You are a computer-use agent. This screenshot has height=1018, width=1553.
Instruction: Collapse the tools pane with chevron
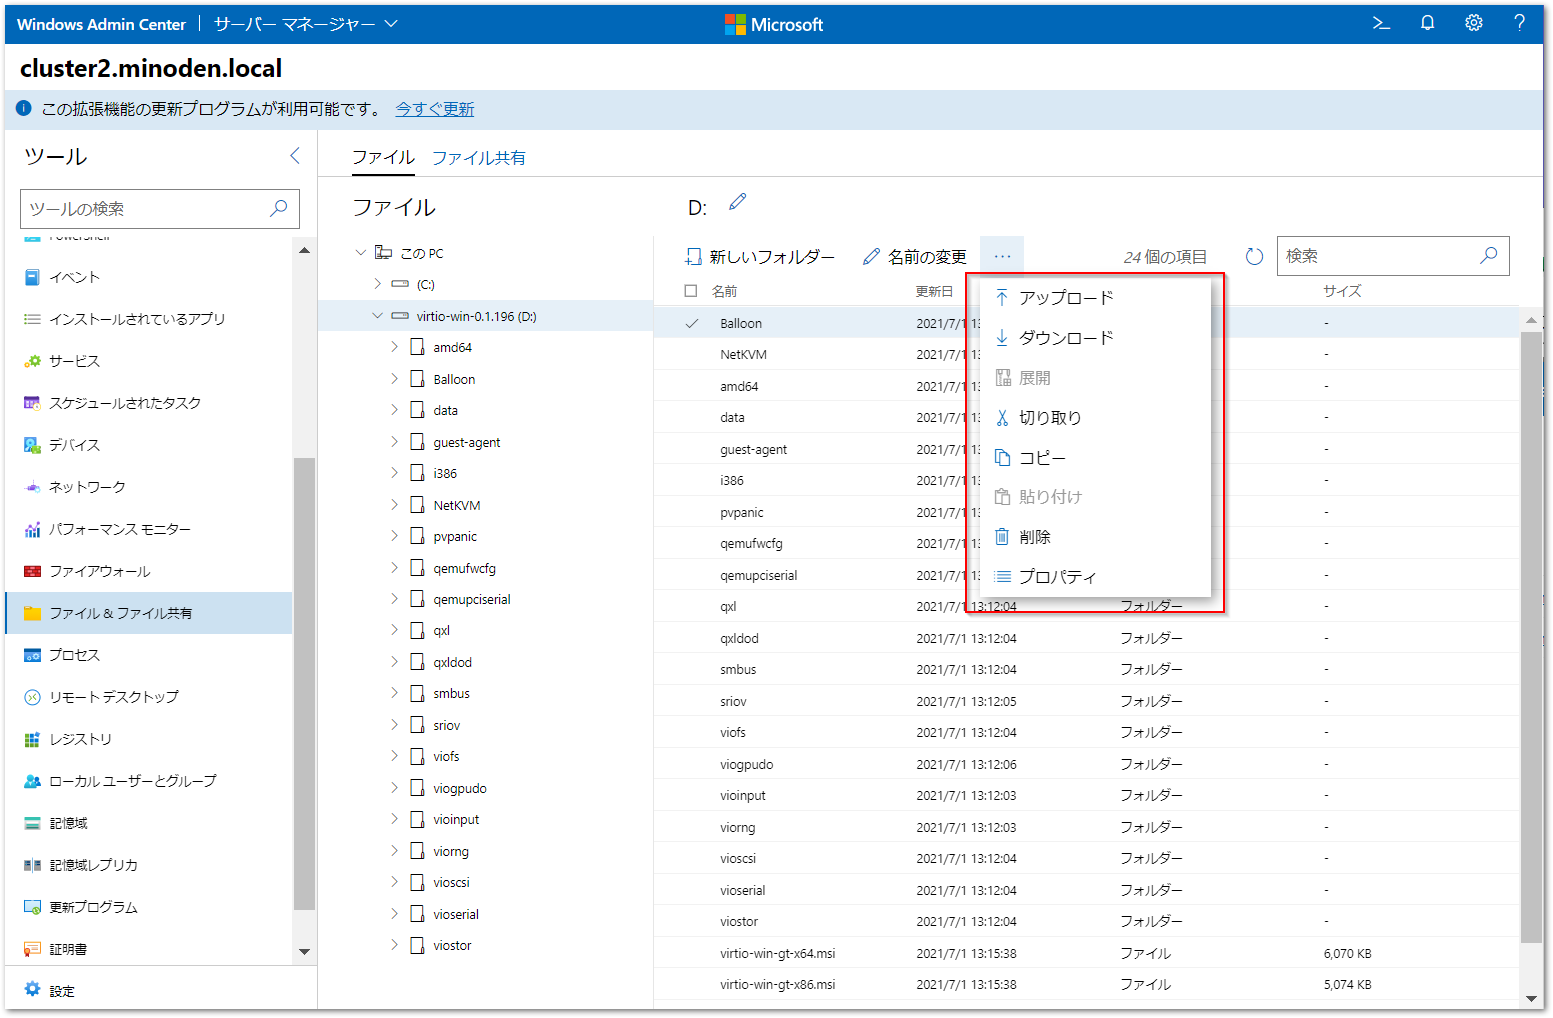tap(295, 155)
